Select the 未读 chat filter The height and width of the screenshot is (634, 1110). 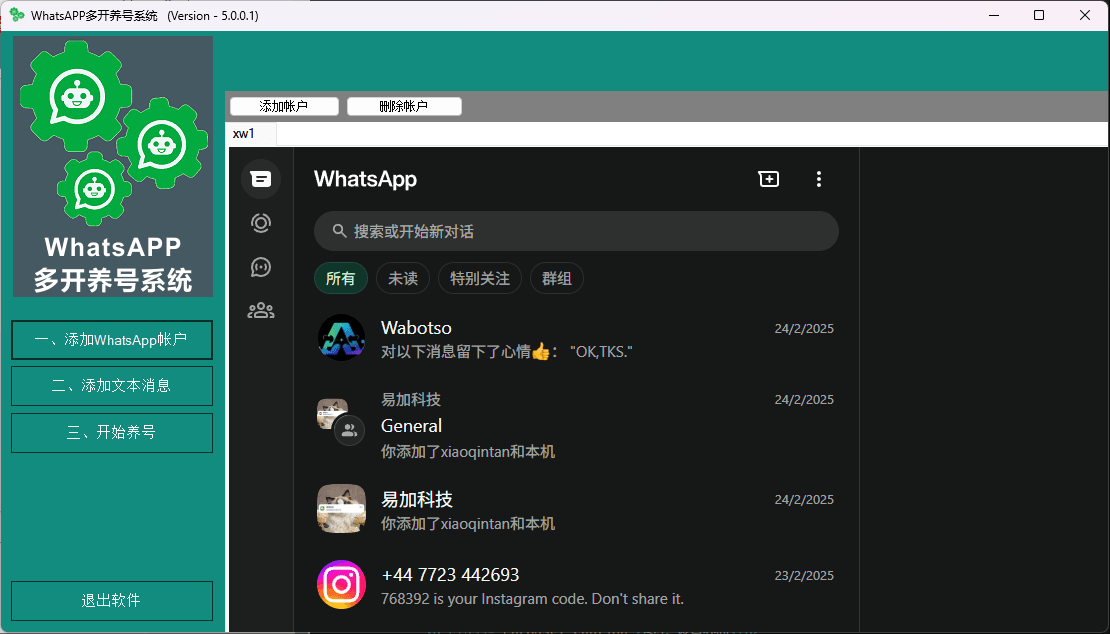[403, 278]
